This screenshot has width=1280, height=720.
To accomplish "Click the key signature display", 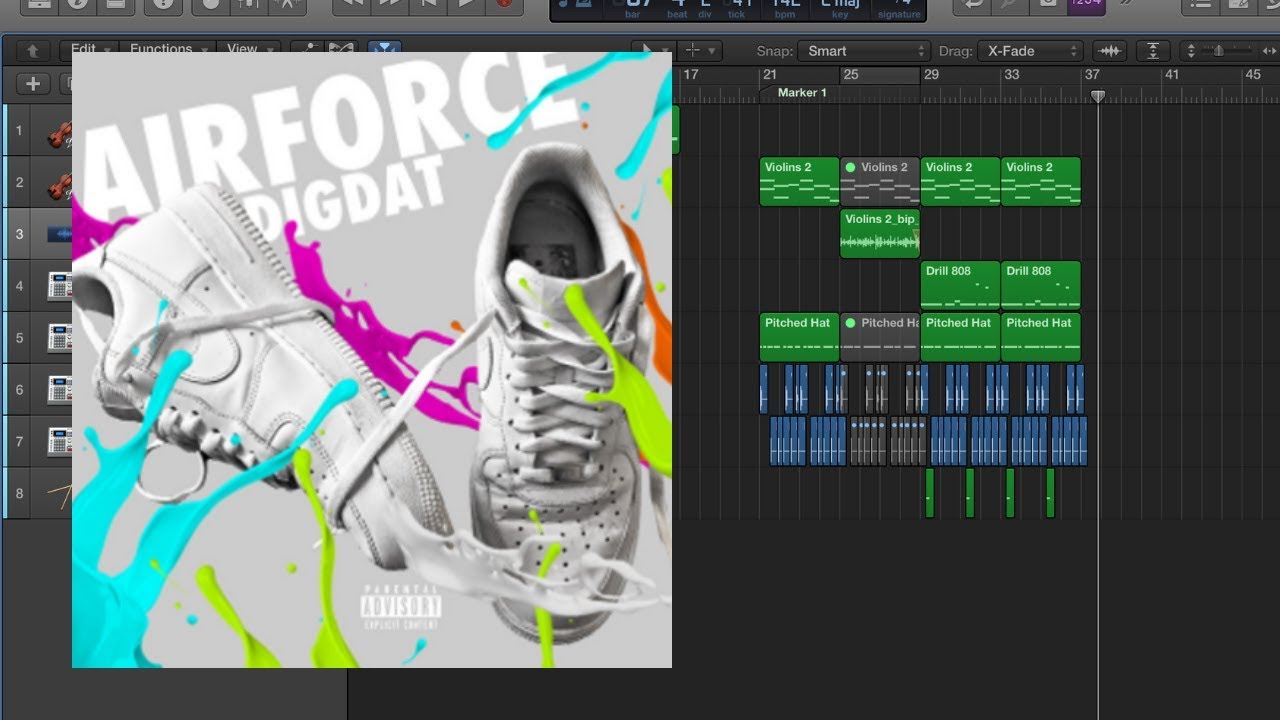I will click(840, 8).
